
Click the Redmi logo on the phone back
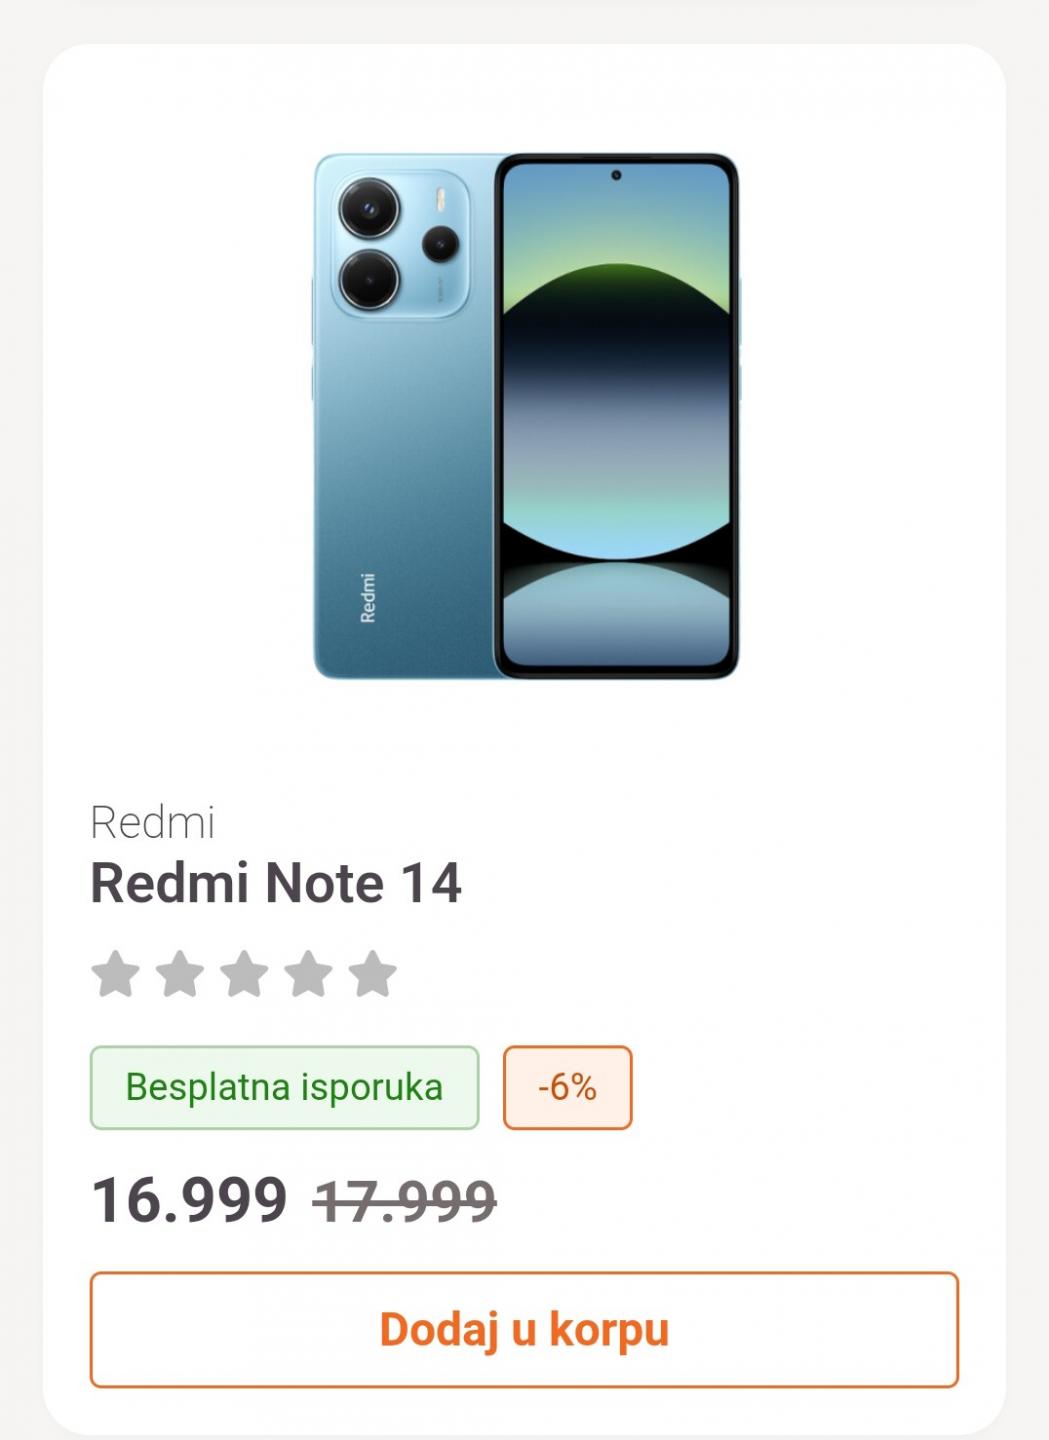click(x=368, y=598)
